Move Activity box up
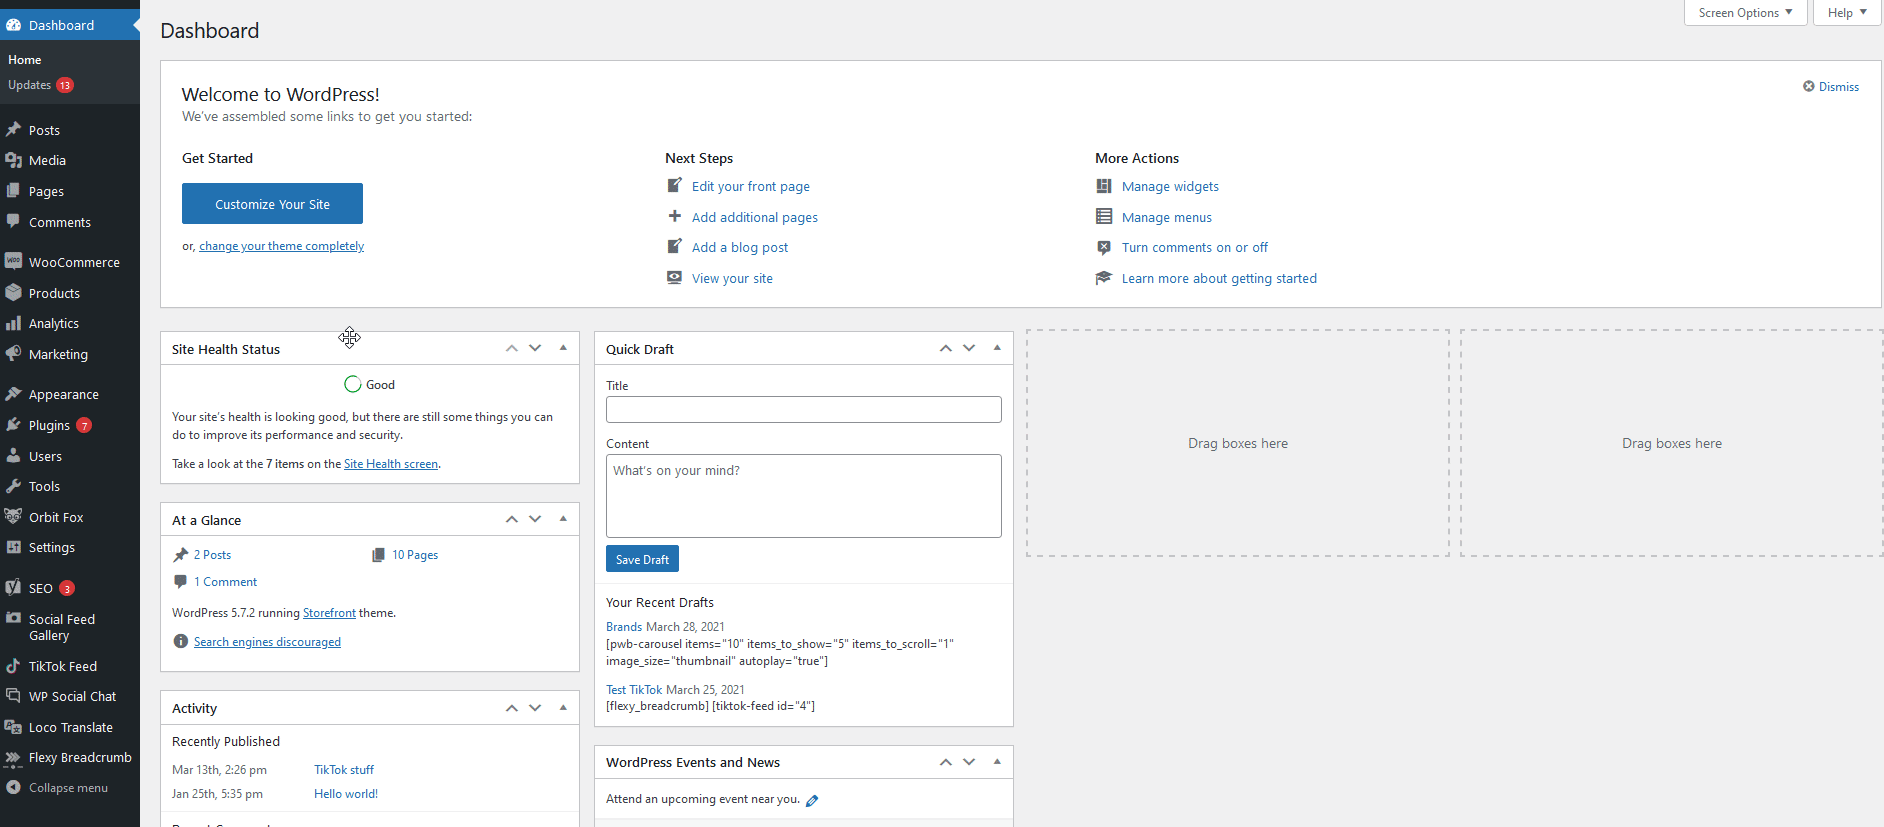Image resolution: width=1884 pixels, height=827 pixels. pos(511,707)
